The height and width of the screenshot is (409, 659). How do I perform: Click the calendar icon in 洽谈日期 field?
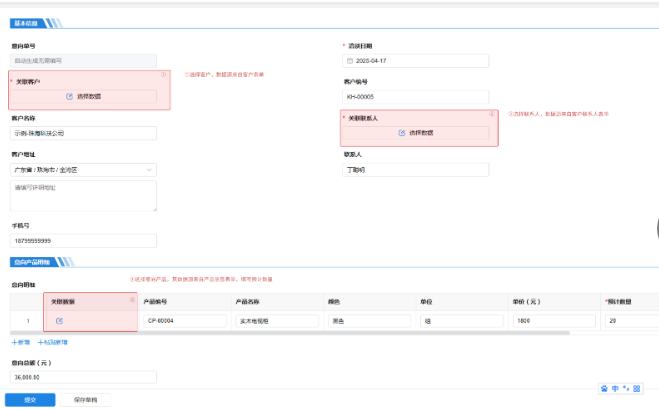pos(350,61)
